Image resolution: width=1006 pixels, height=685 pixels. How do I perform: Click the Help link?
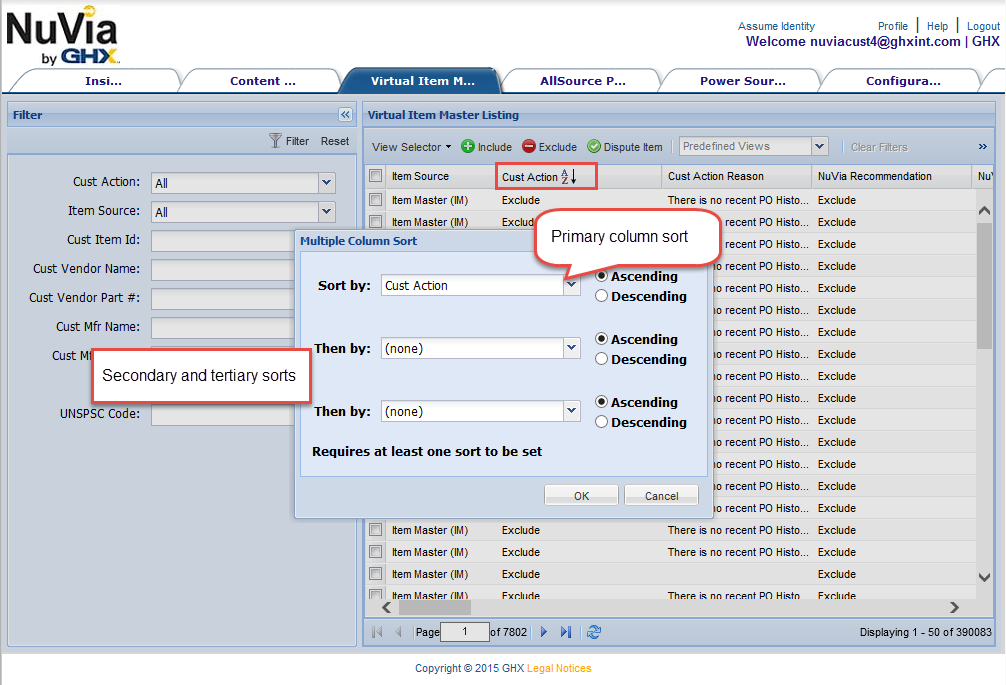click(x=937, y=26)
